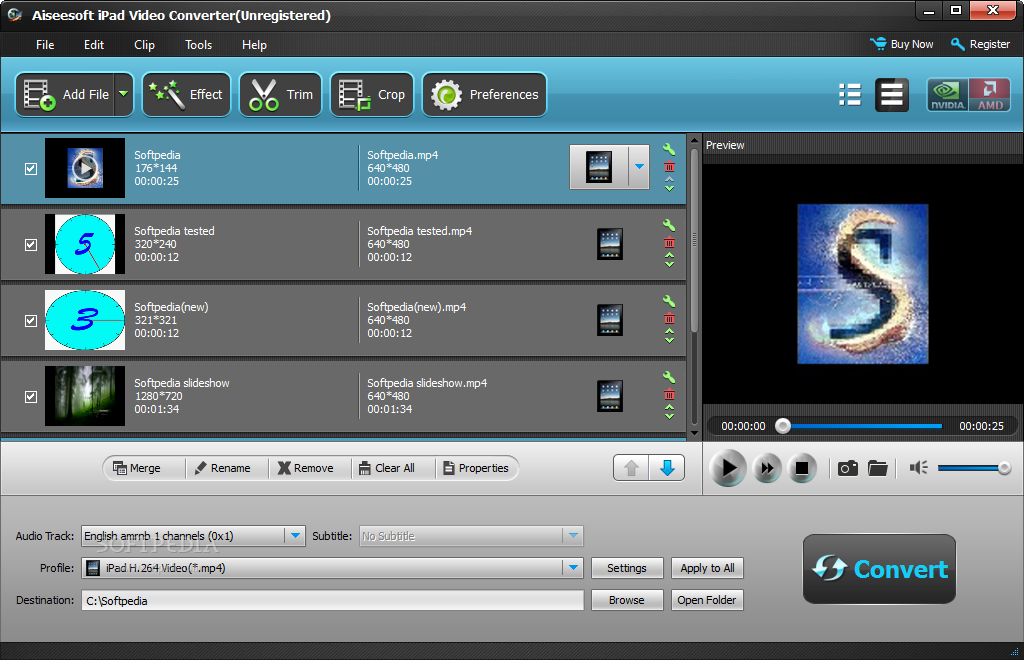The height and width of the screenshot is (660, 1024).
Task: Click the Settings button next to Profile
Action: 627,568
